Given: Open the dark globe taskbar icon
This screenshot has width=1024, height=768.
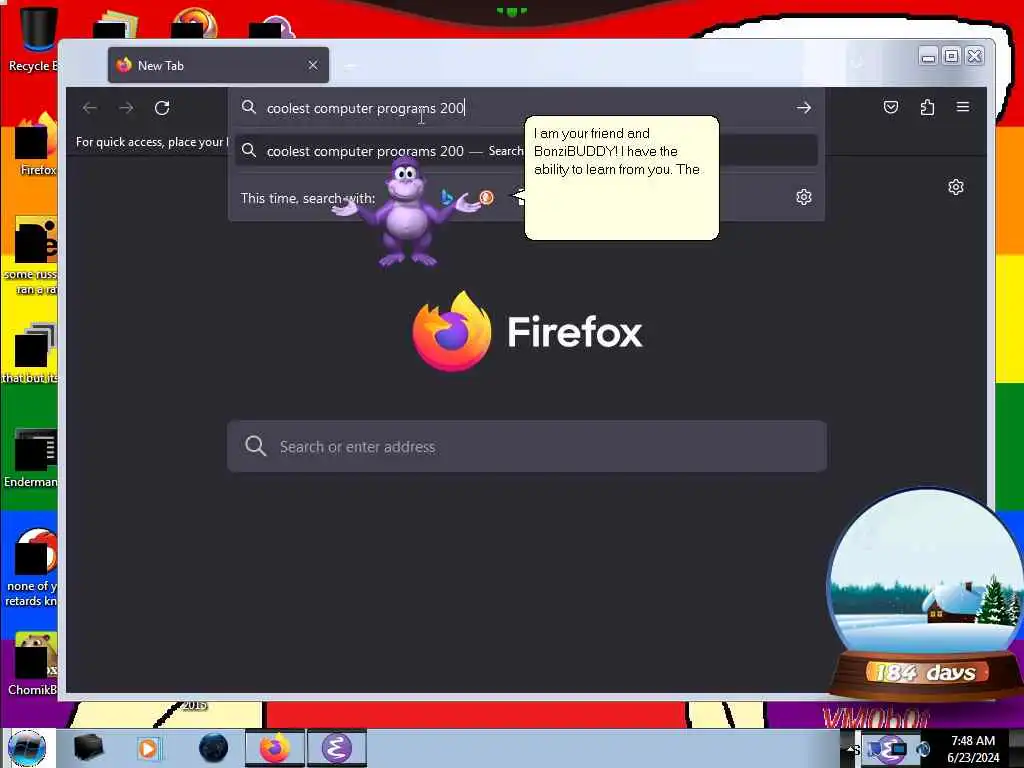Looking at the screenshot, I should coord(214,748).
